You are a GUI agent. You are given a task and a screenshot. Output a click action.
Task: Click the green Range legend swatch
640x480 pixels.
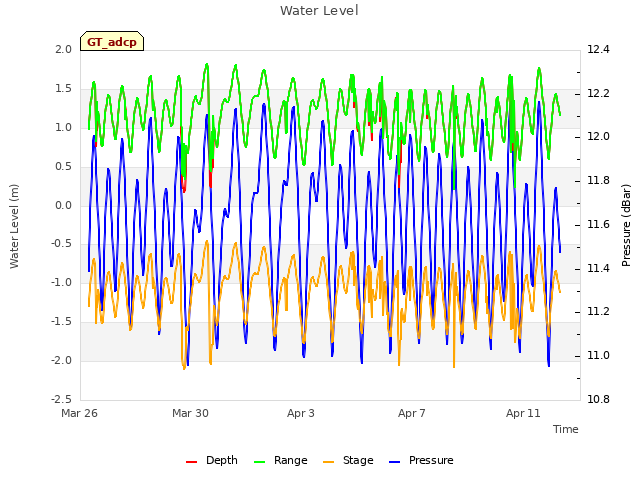[x=259, y=462]
